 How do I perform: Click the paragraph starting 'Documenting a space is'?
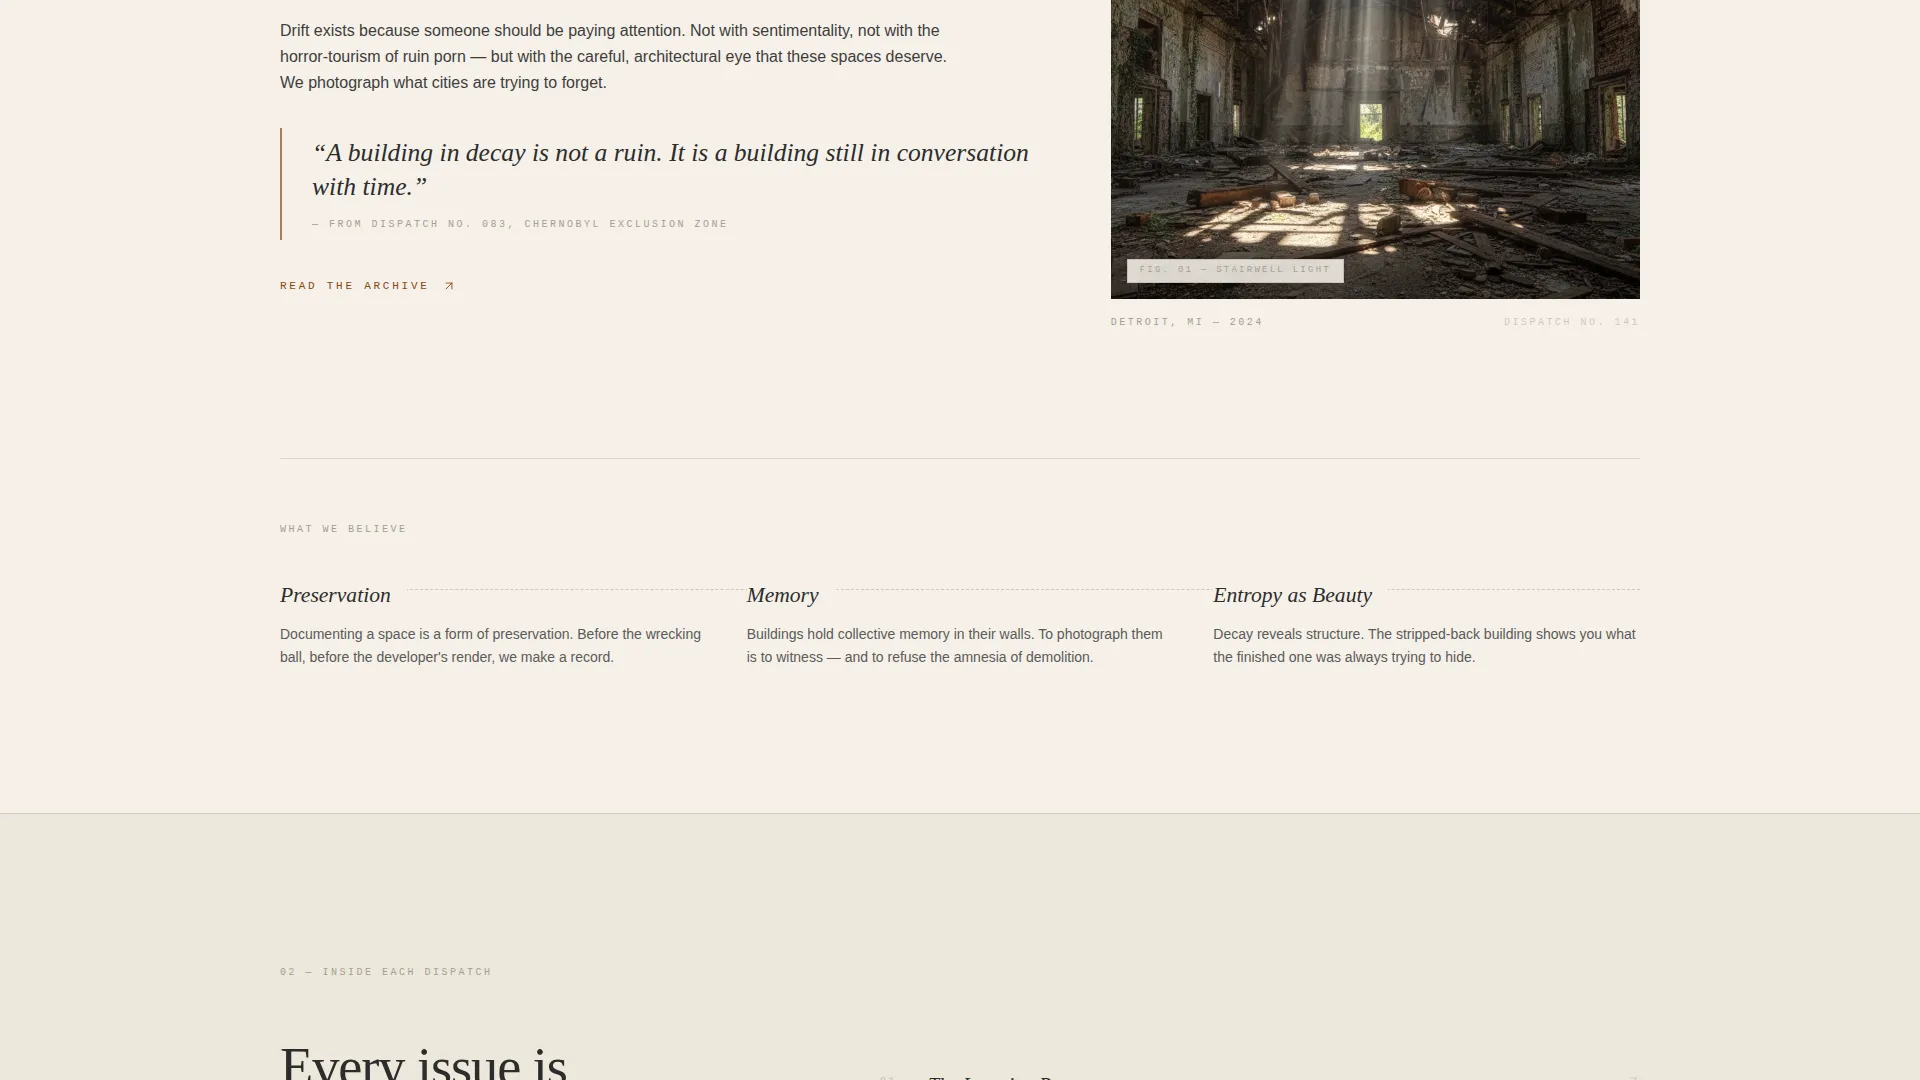(491, 646)
